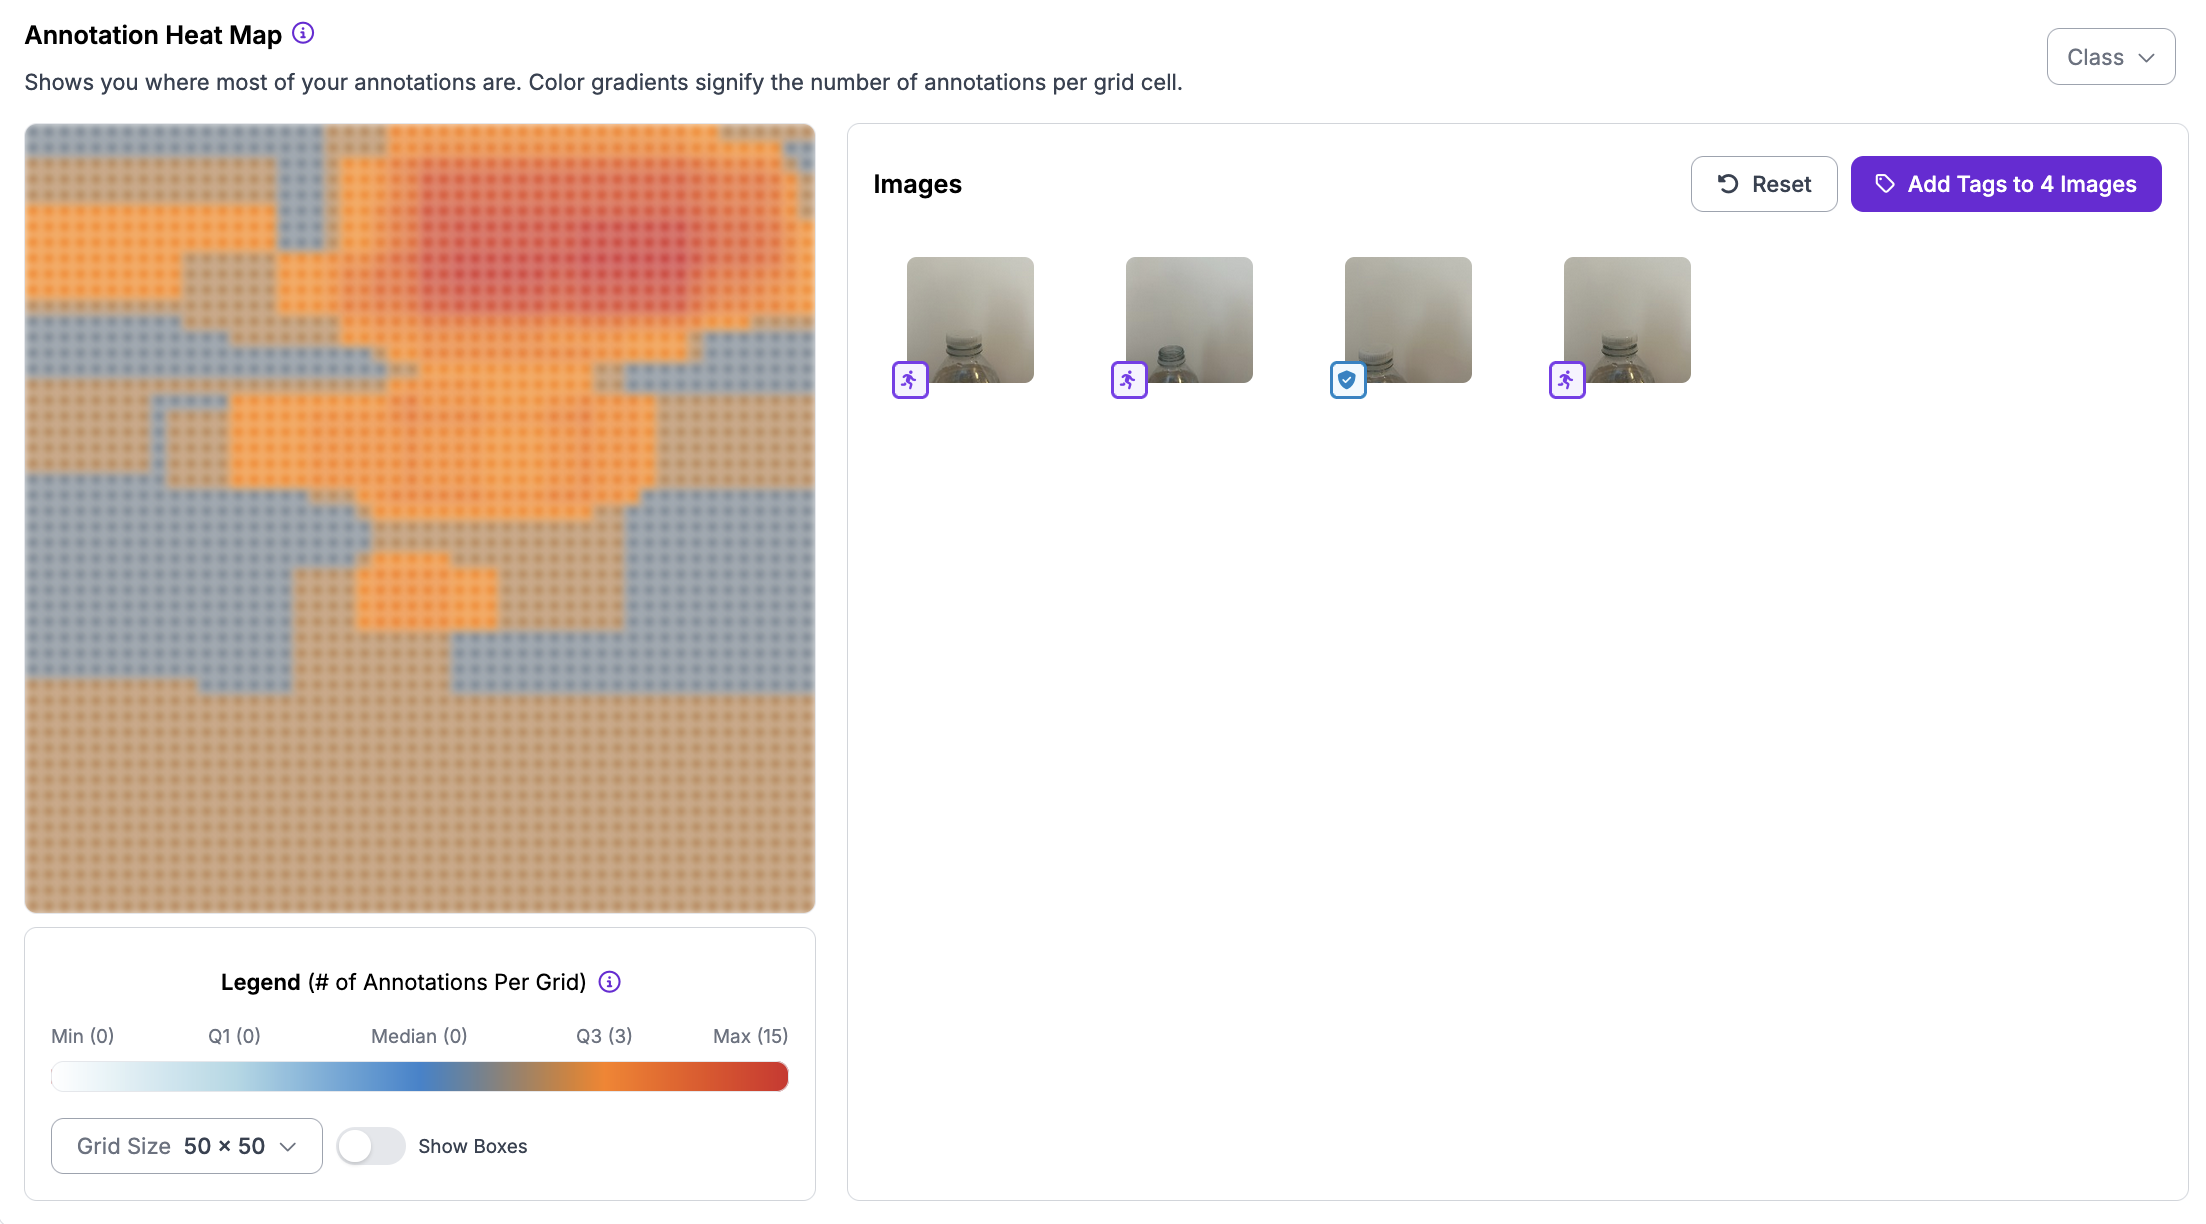This screenshot has width=2206, height=1224.
Task: Click the info icon beside the Legend title
Action: (x=609, y=982)
